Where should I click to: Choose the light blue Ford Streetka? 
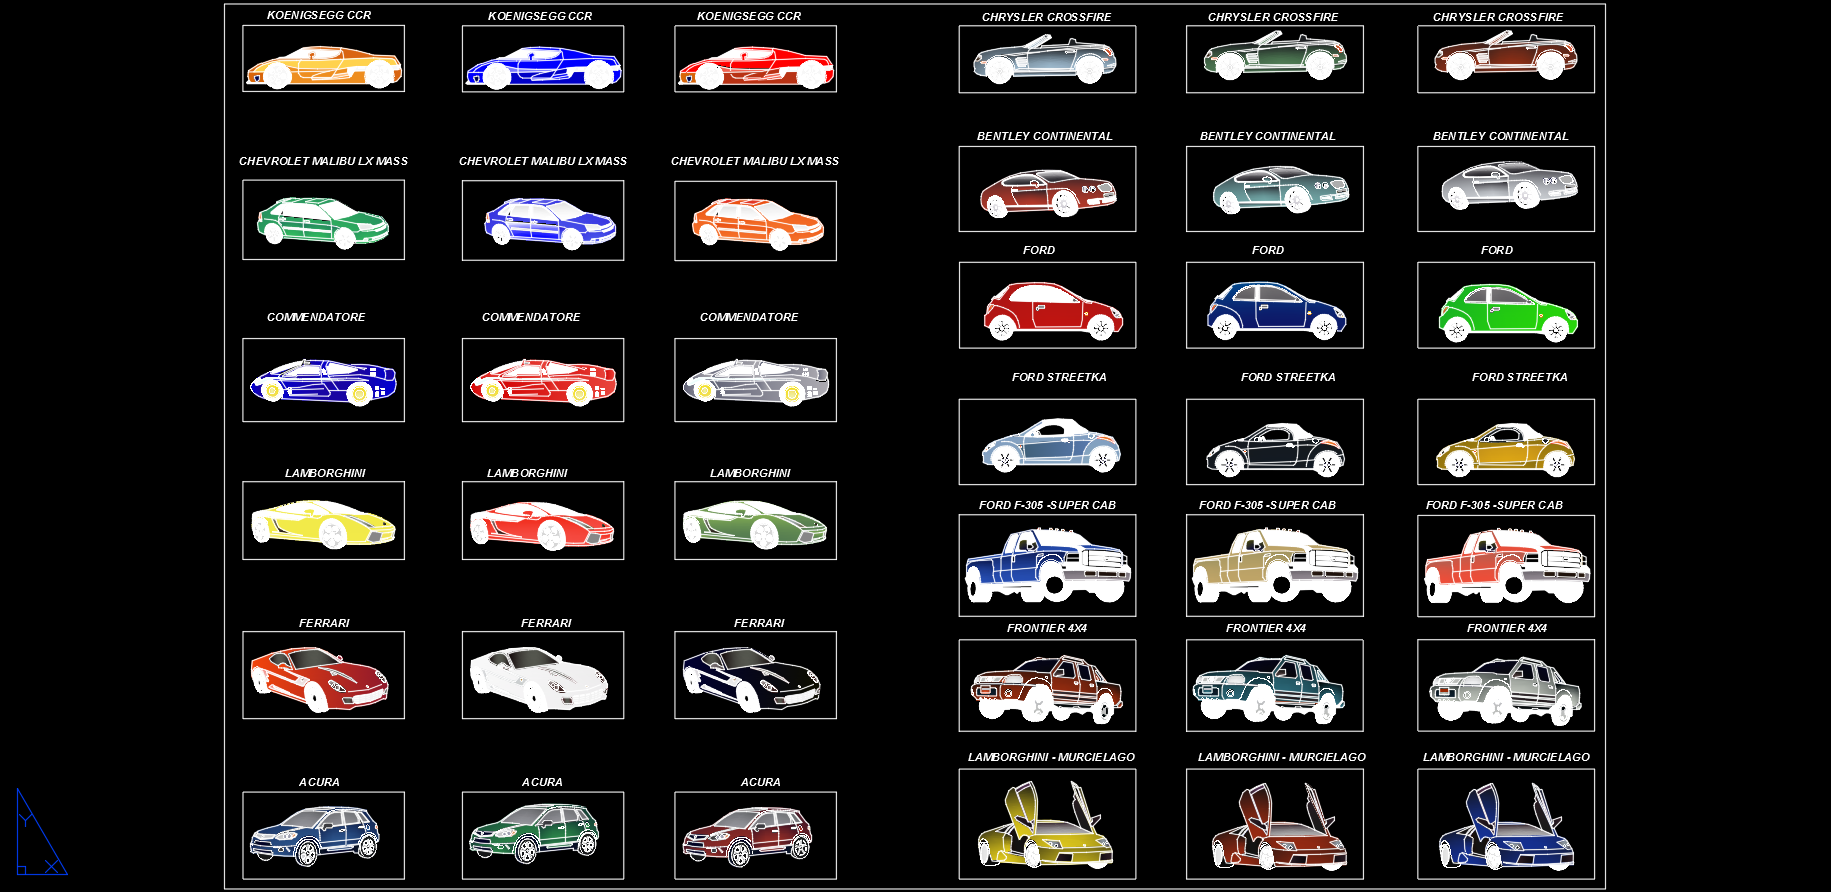[1051, 447]
